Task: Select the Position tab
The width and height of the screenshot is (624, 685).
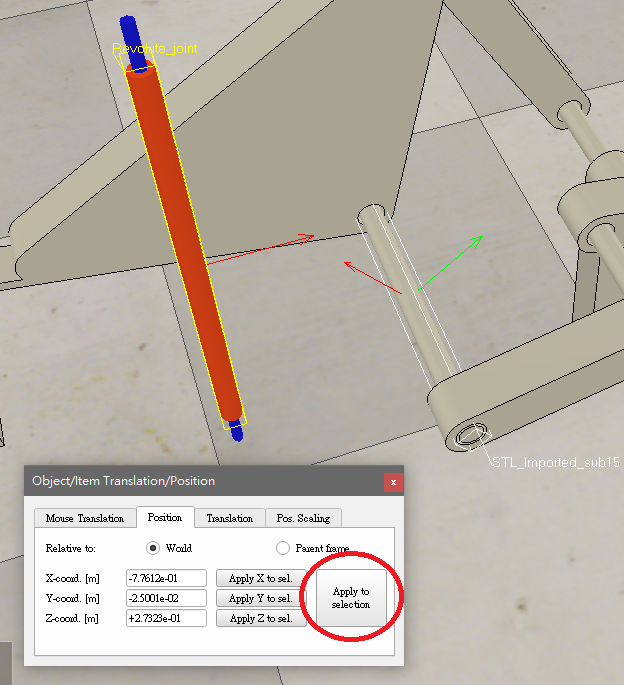Action: 165,518
